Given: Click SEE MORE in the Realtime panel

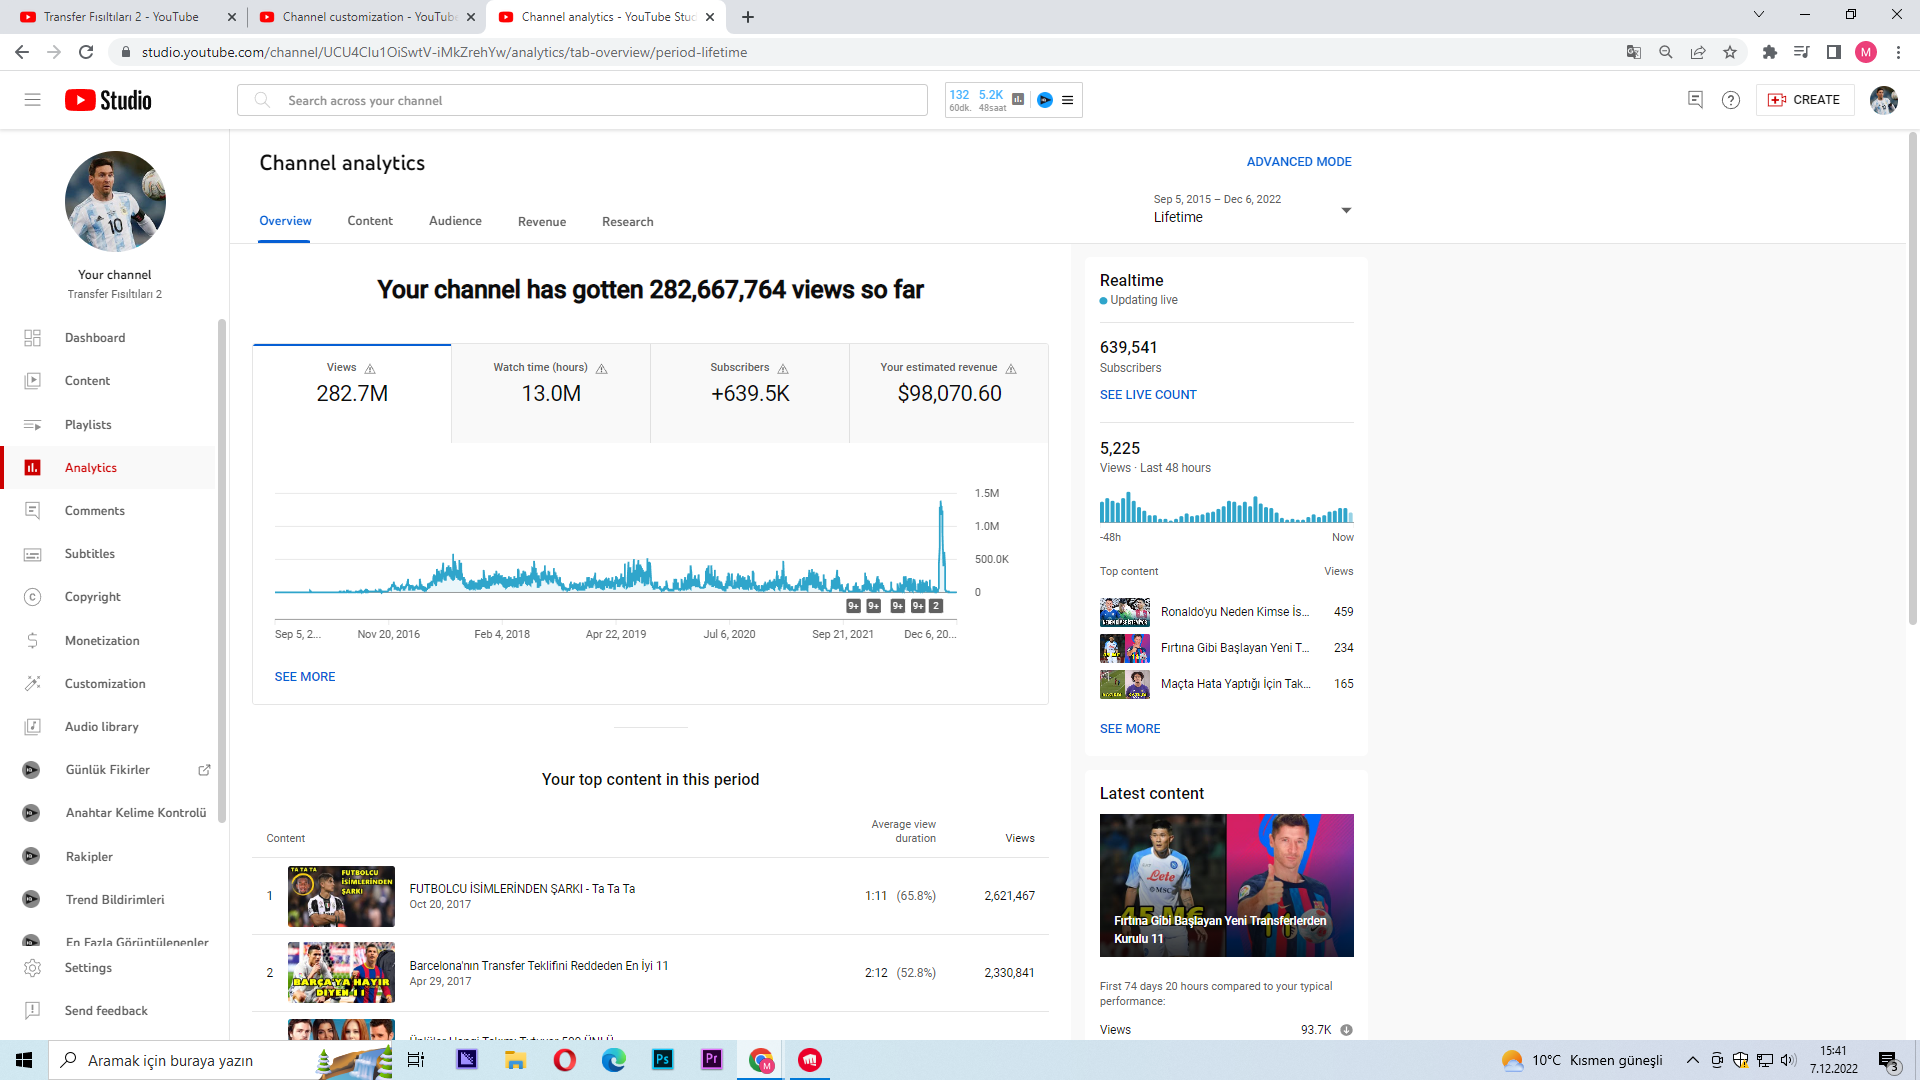Looking at the screenshot, I should tap(1130, 729).
